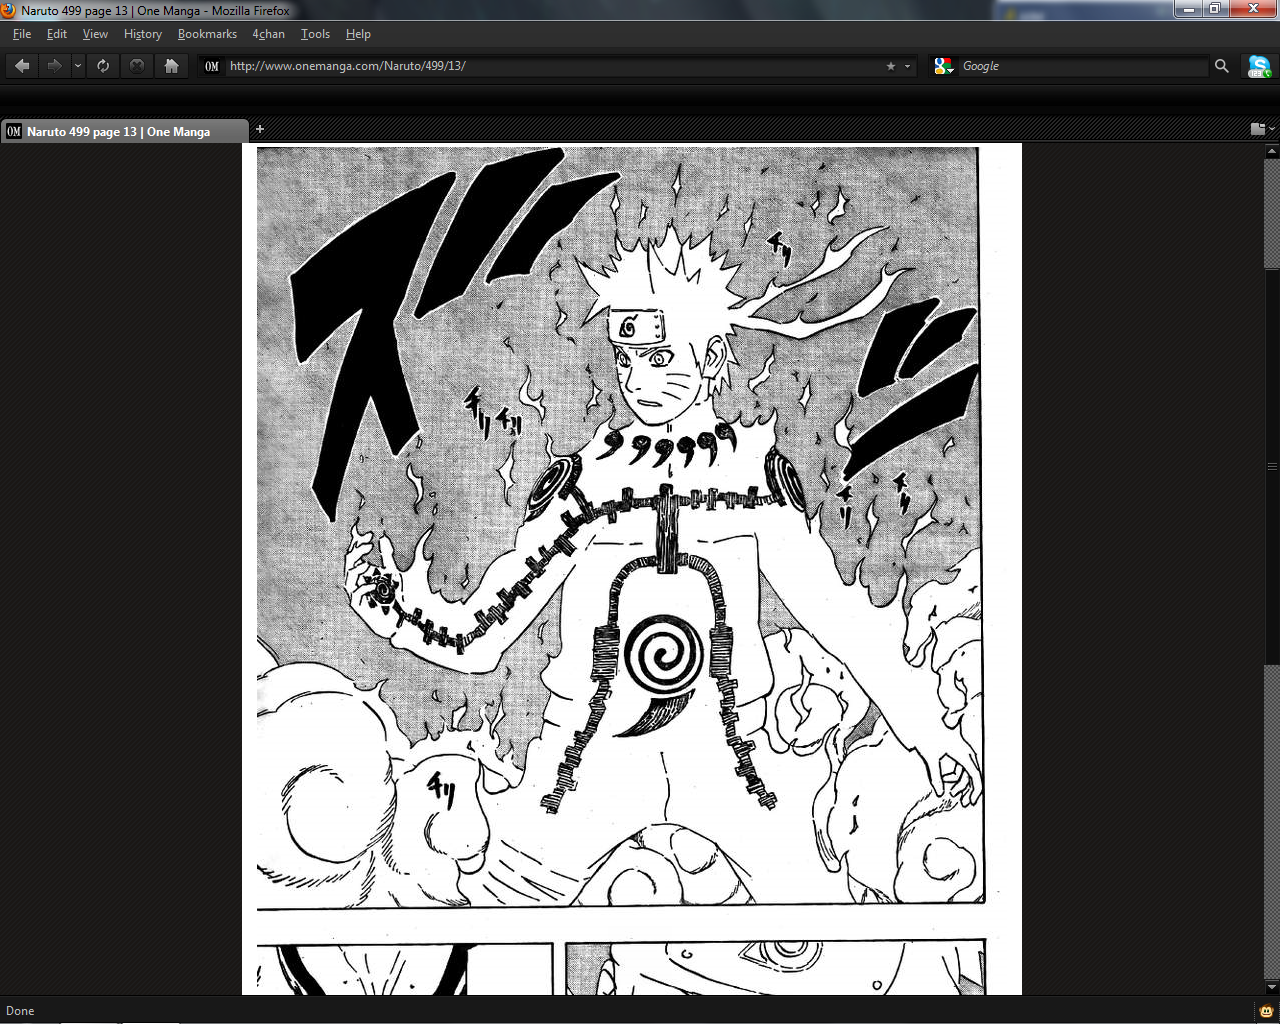Reload the current manga page
Image resolution: width=1280 pixels, height=1024 pixels.
coord(103,65)
